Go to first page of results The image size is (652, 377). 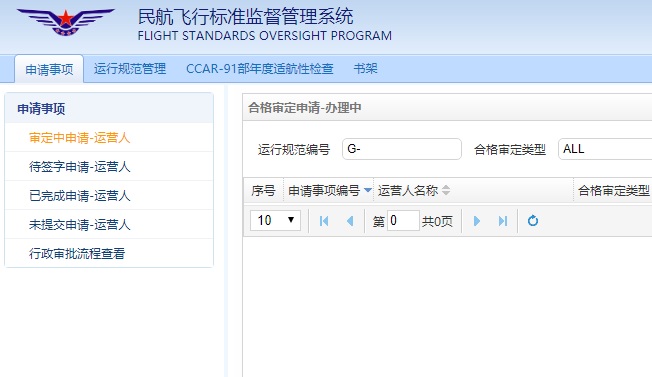click(x=324, y=221)
